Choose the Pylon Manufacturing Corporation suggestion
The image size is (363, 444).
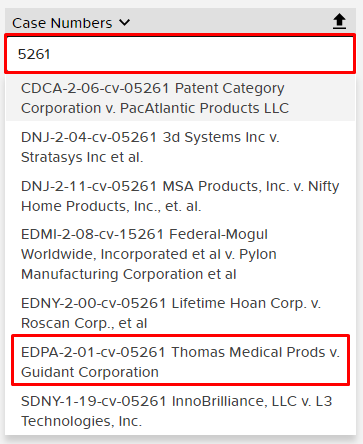click(x=129, y=274)
